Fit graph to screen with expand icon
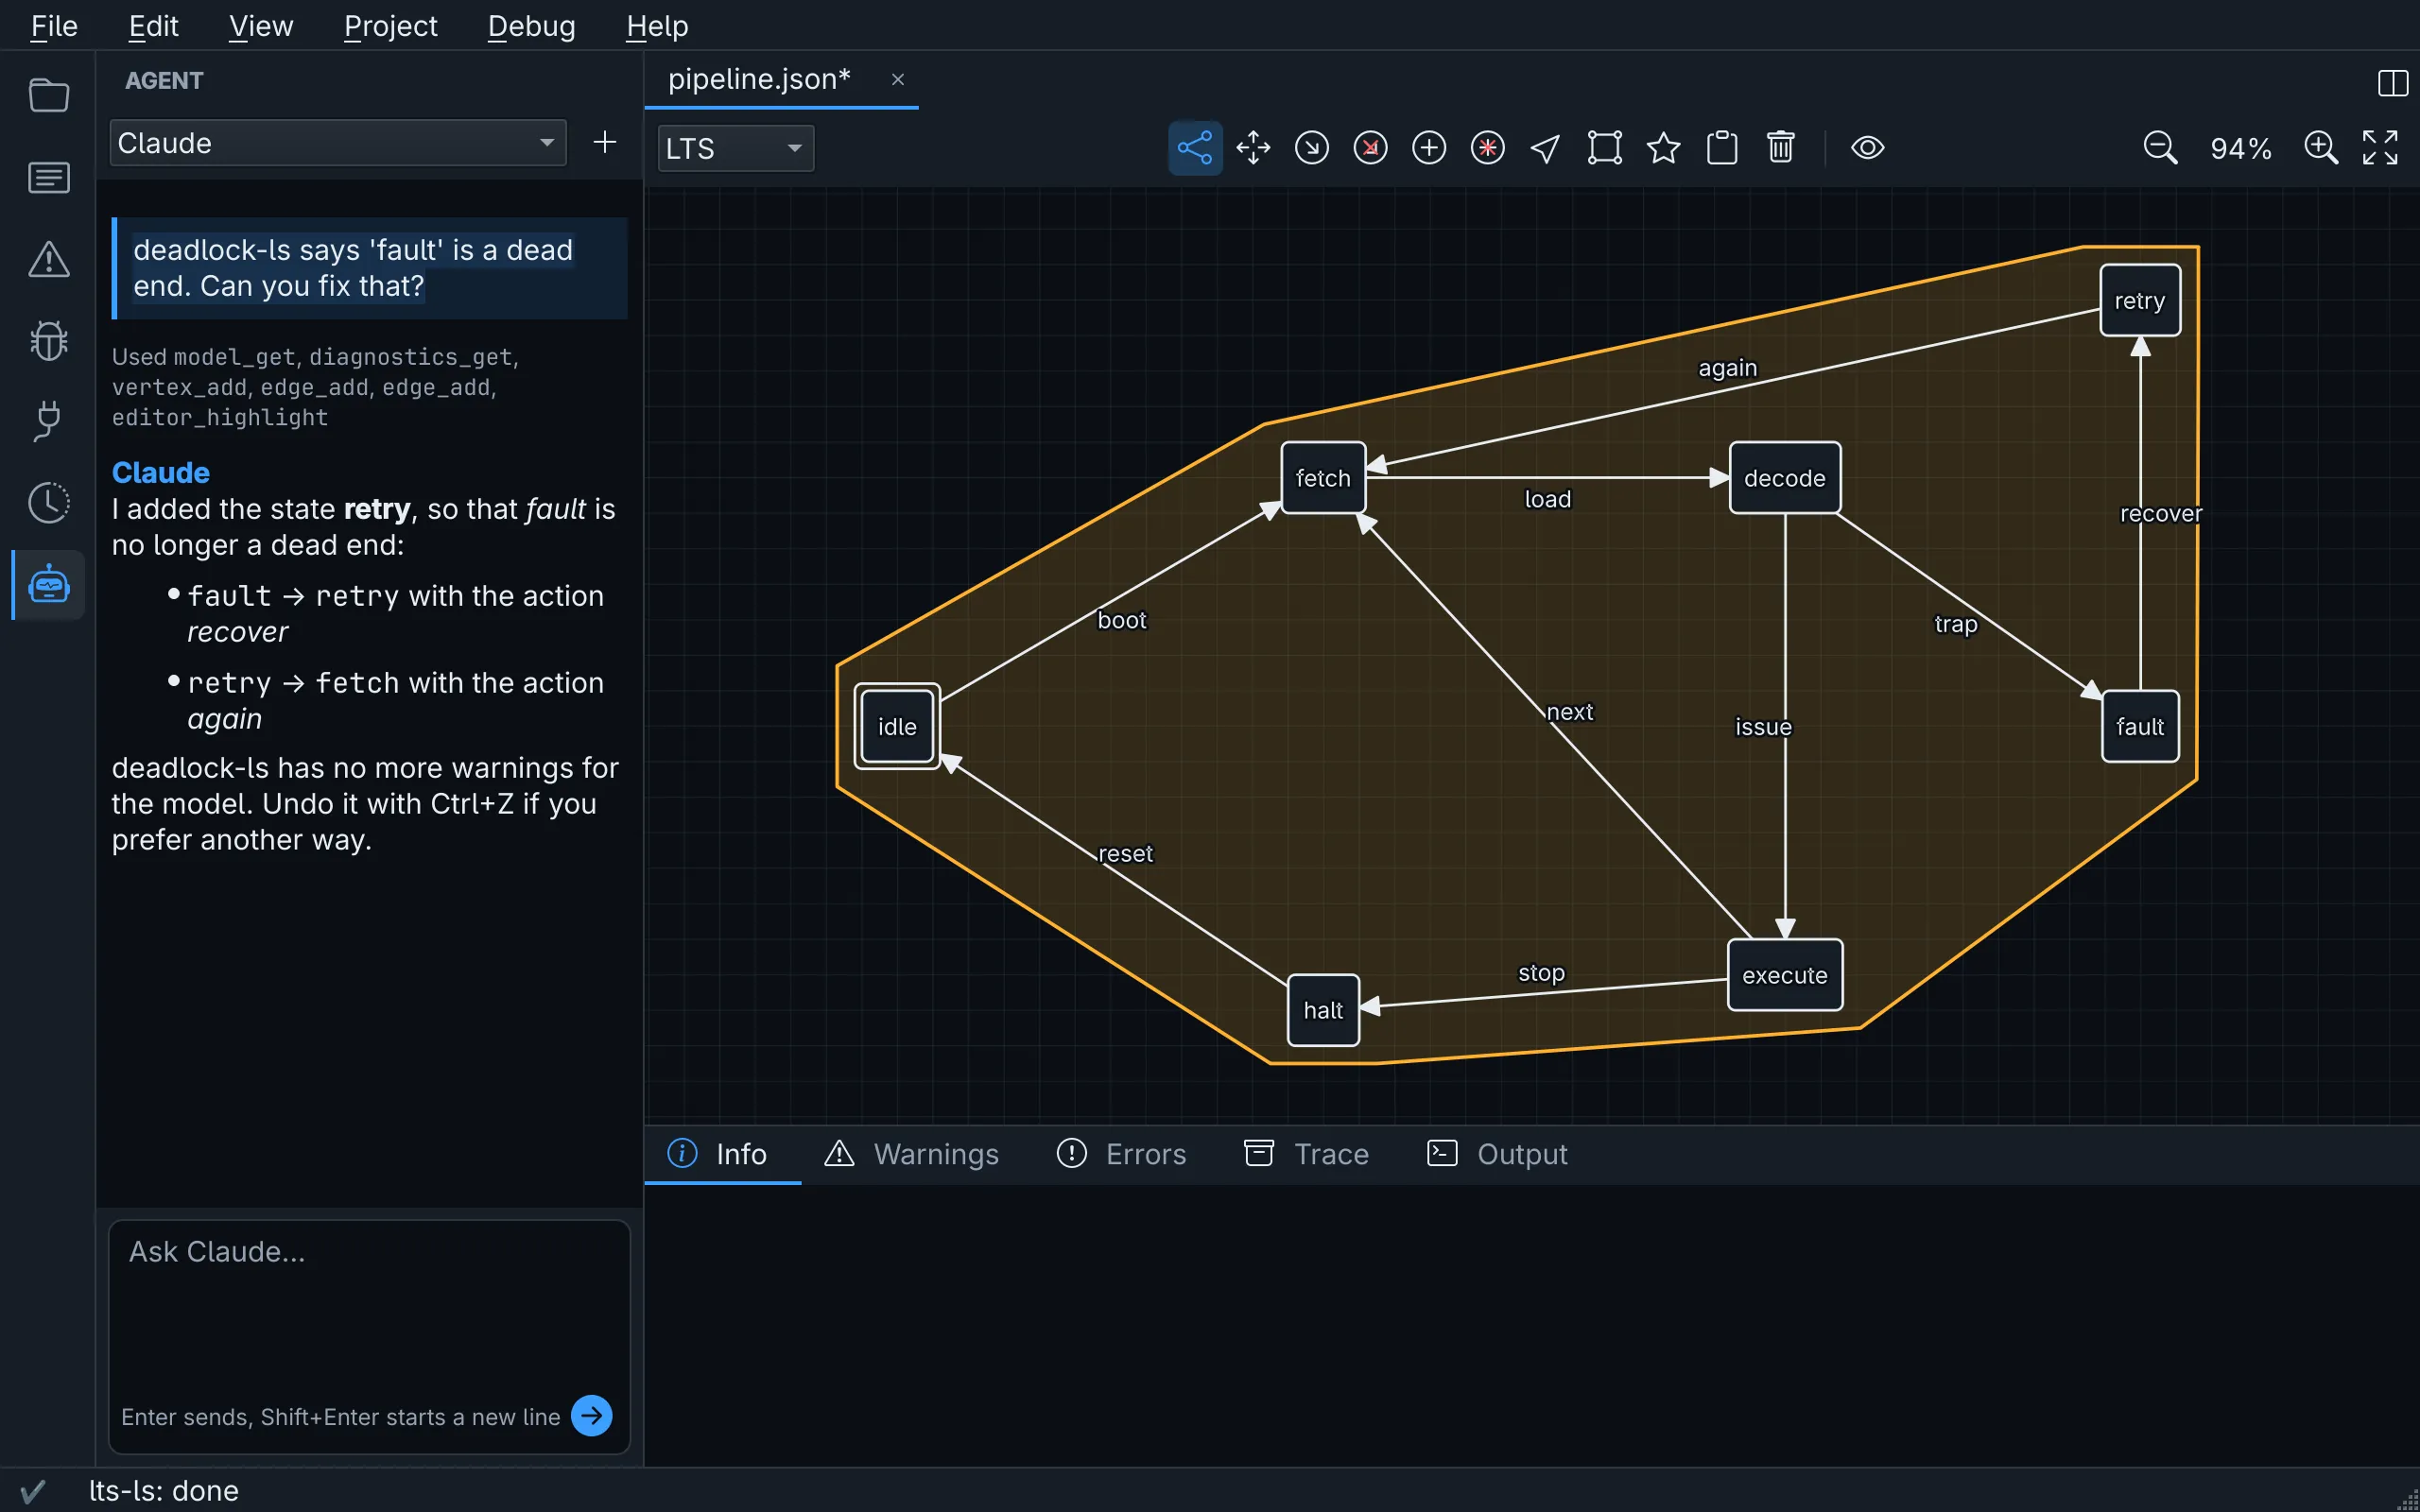This screenshot has height=1512, width=2420. click(x=2380, y=148)
